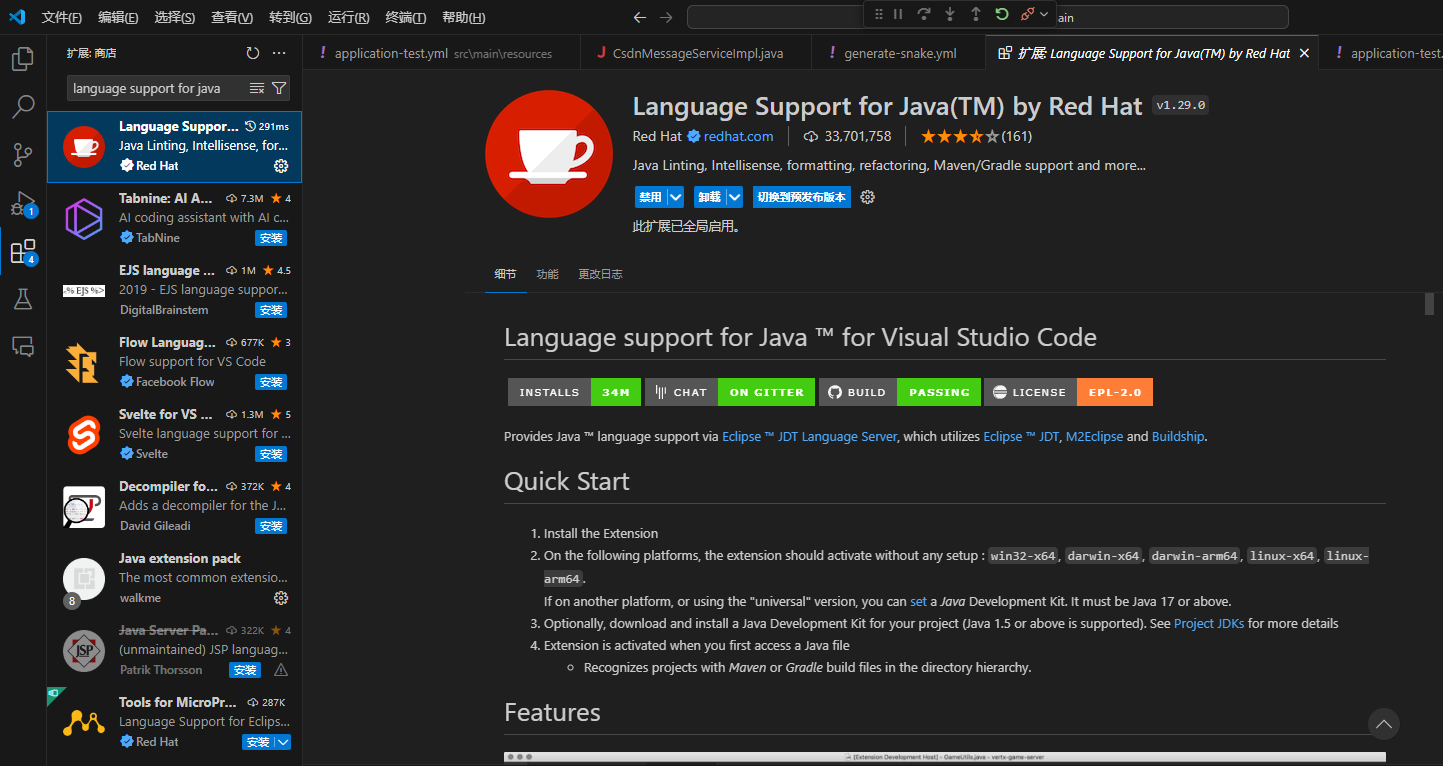Viewport: 1443px width, 766px height.
Task: Open the 查看(V) menu
Action: click(x=232, y=18)
